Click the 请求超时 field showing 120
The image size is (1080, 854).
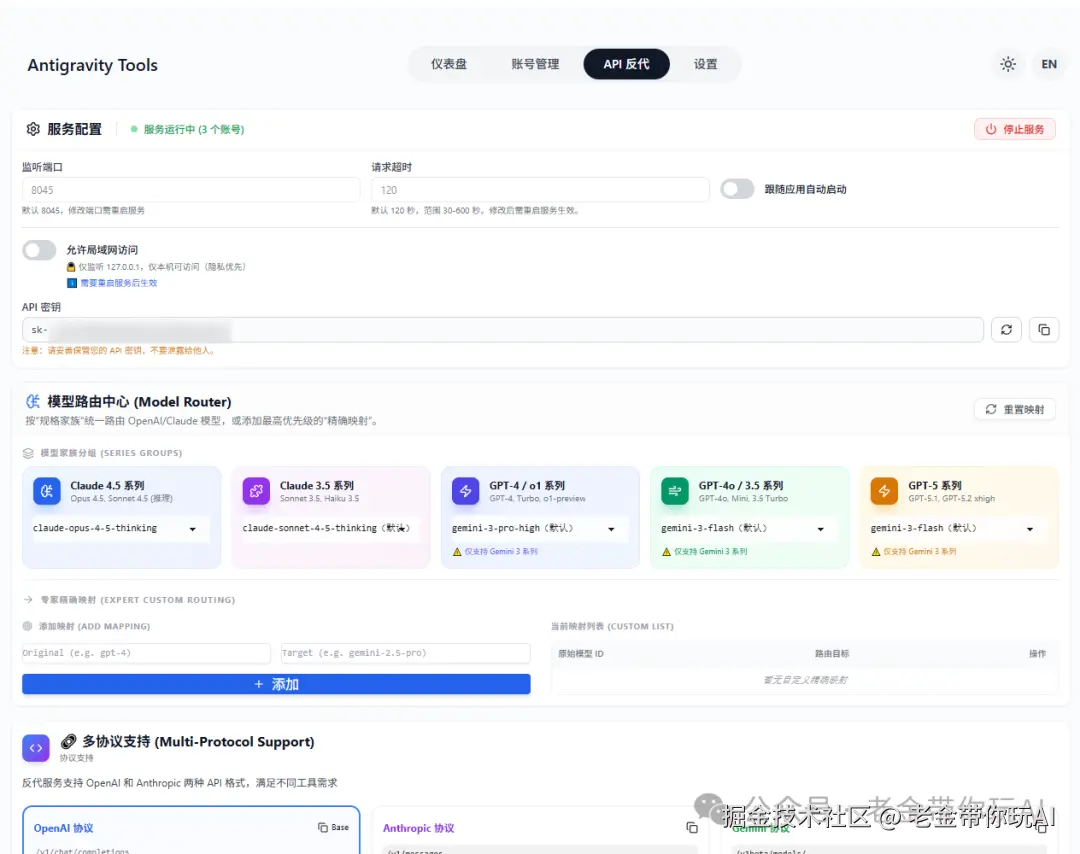point(540,190)
